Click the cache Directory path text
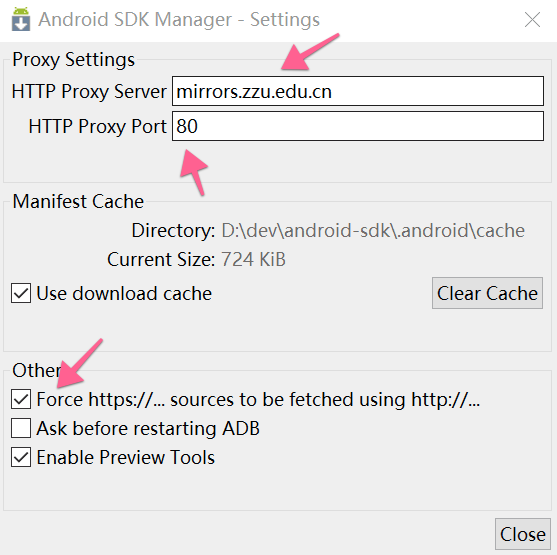 point(373,231)
